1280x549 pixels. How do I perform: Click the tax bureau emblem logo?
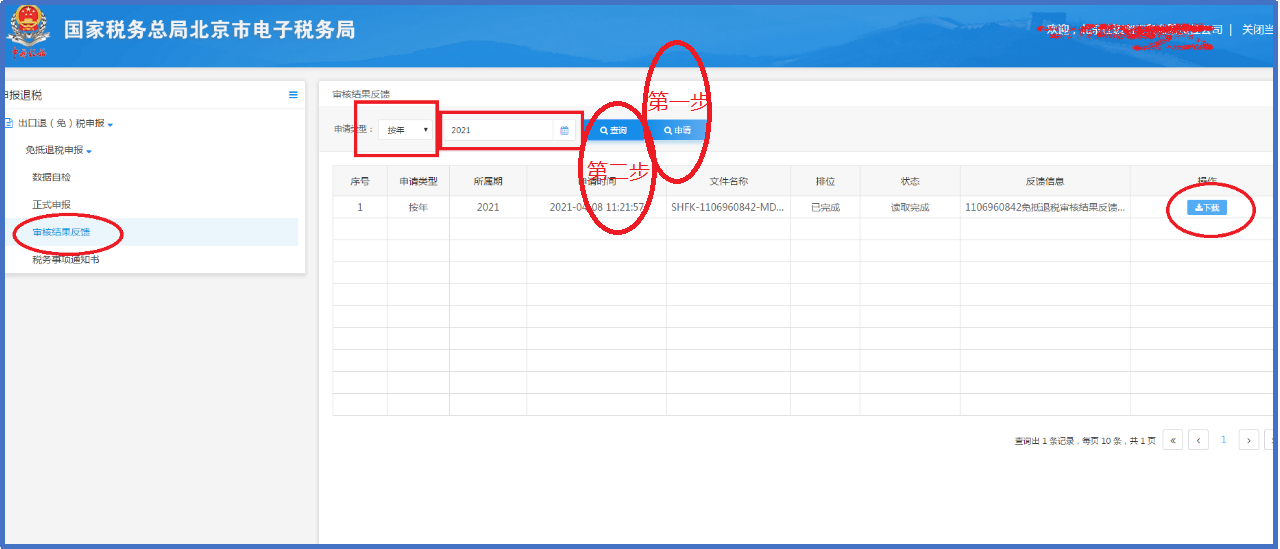tap(28, 29)
